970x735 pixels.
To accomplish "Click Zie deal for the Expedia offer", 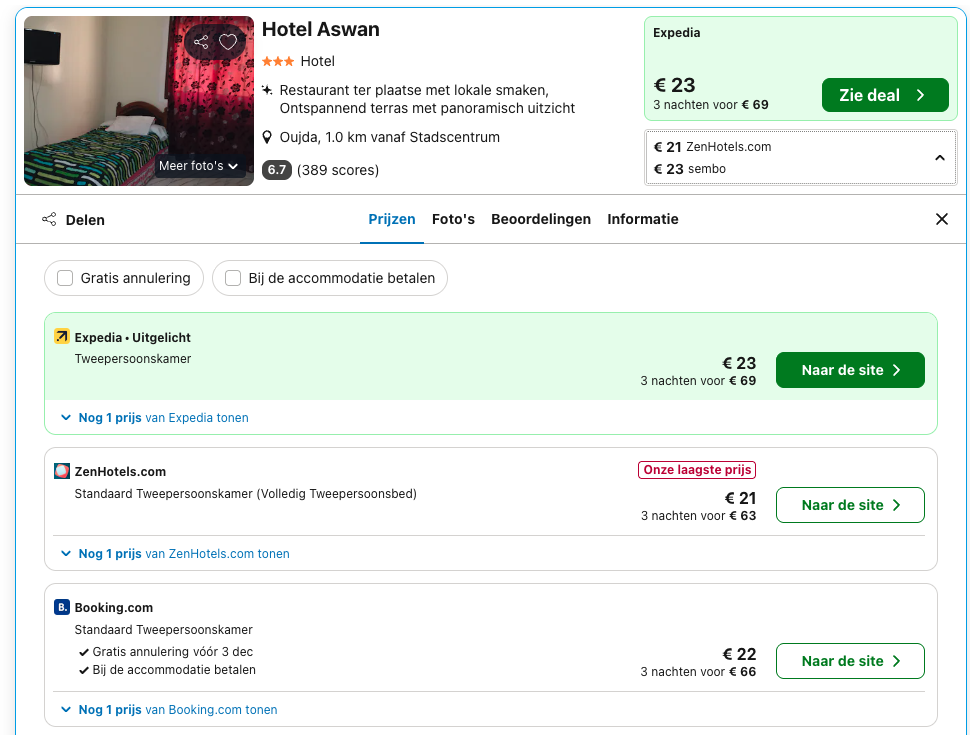I will pyautogui.click(x=885, y=94).
